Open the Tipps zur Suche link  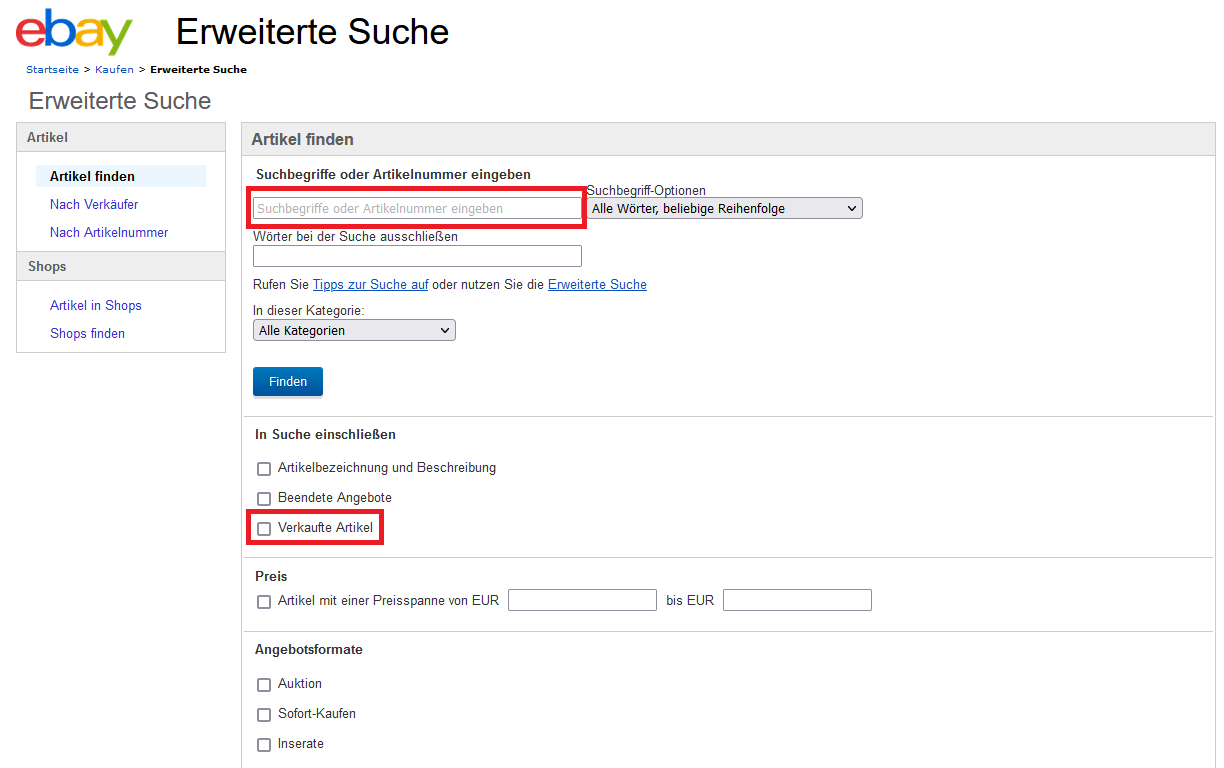click(x=370, y=285)
